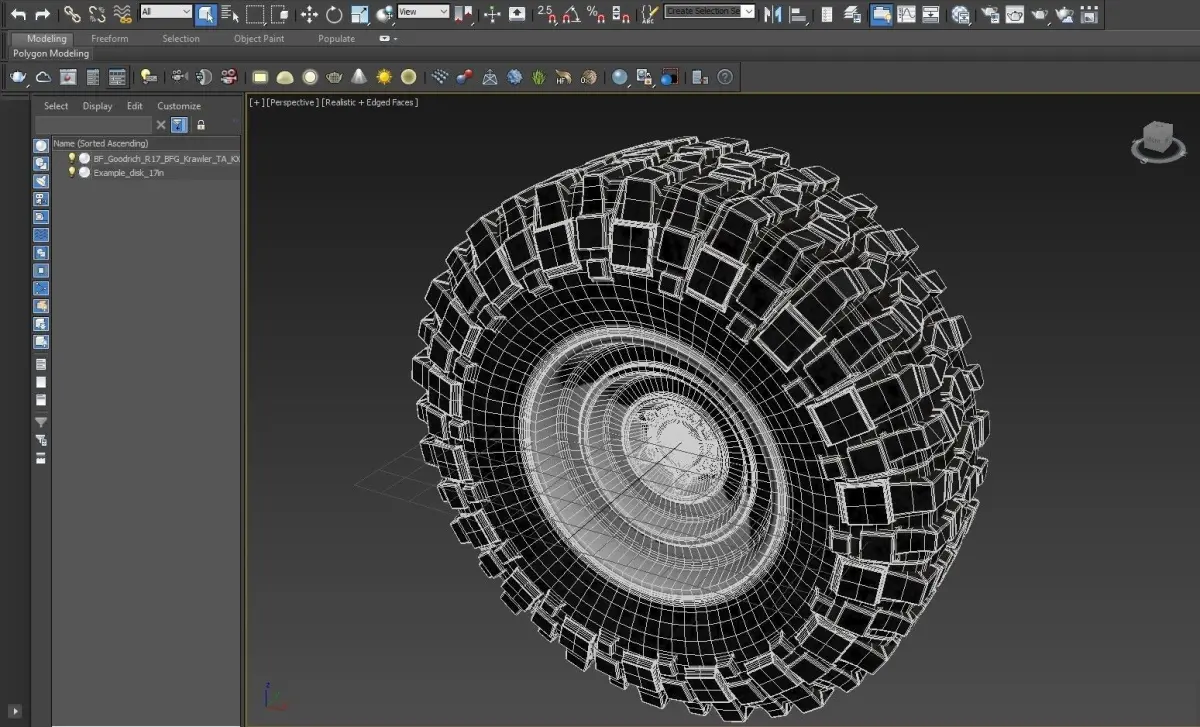Activate Select and Scale tool
This screenshot has width=1200, height=727.
pyautogui.click(x=359, y=14)
